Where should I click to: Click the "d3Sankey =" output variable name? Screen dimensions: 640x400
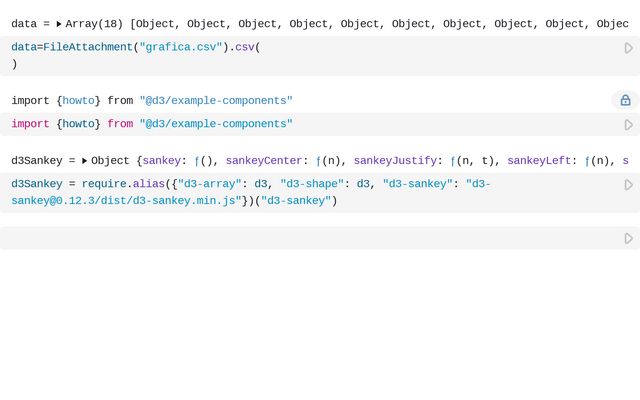pos(36,161)
